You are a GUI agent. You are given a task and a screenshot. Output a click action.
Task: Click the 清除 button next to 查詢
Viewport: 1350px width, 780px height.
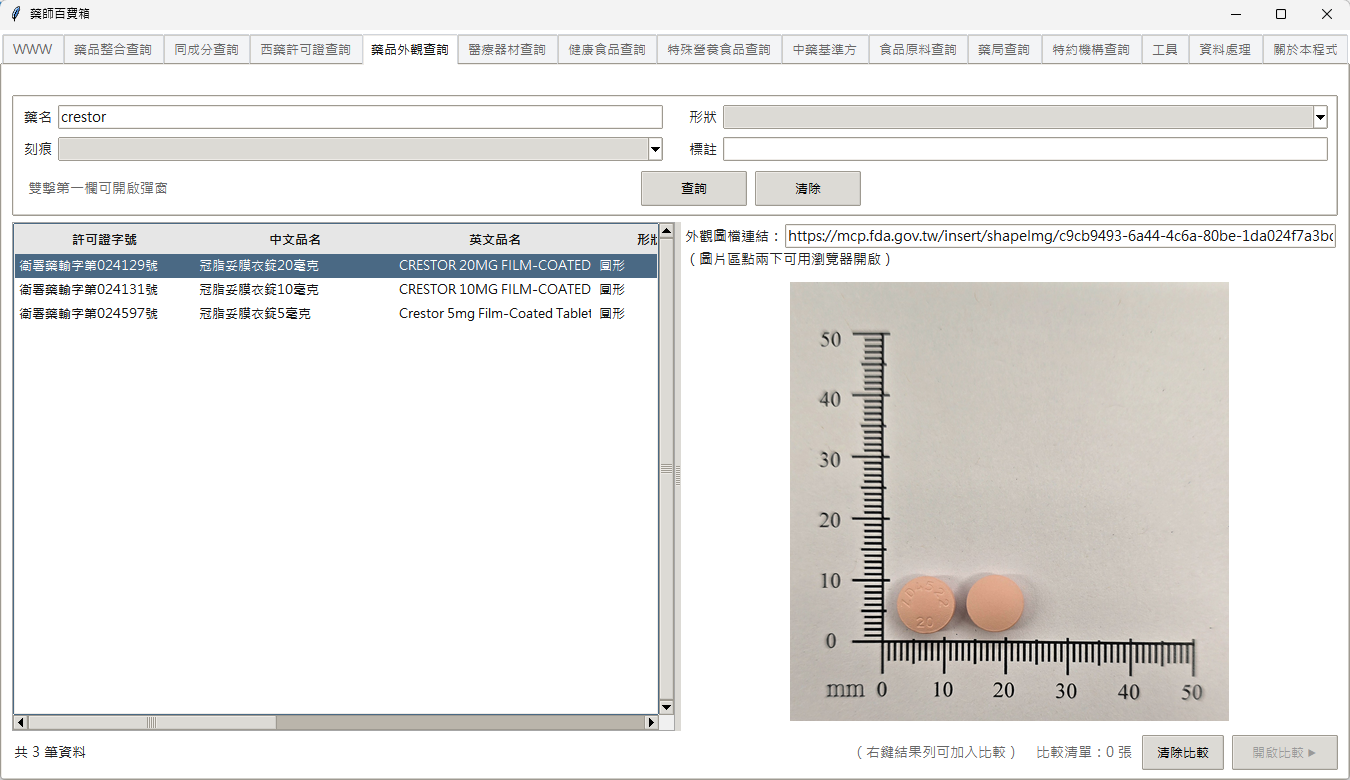[x=808, y=189]
